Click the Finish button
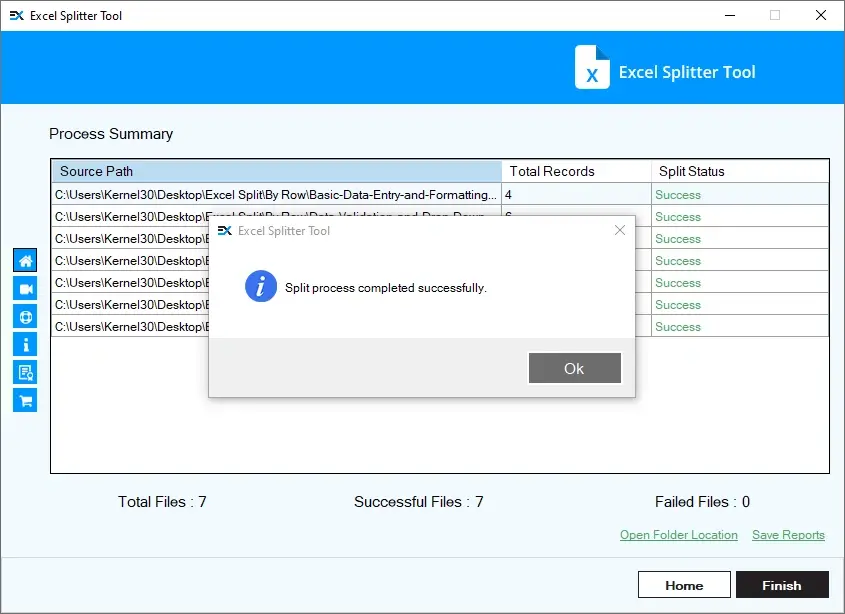 pos(782,585)
